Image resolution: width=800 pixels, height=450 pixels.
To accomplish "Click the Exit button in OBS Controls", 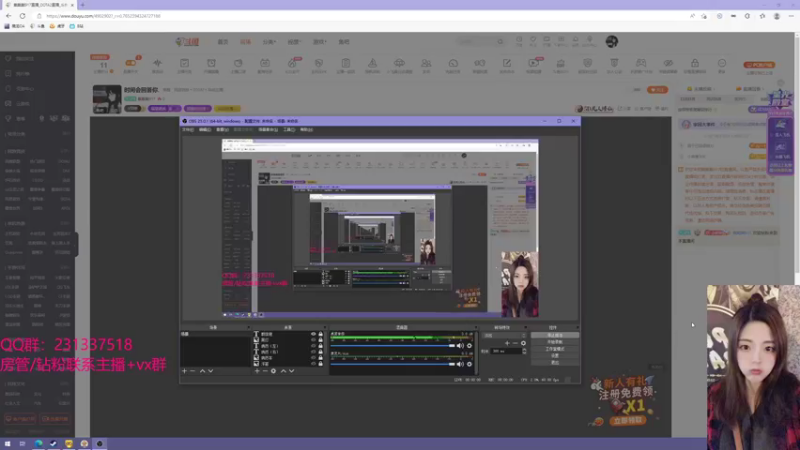I will click(x=555, y=362).
